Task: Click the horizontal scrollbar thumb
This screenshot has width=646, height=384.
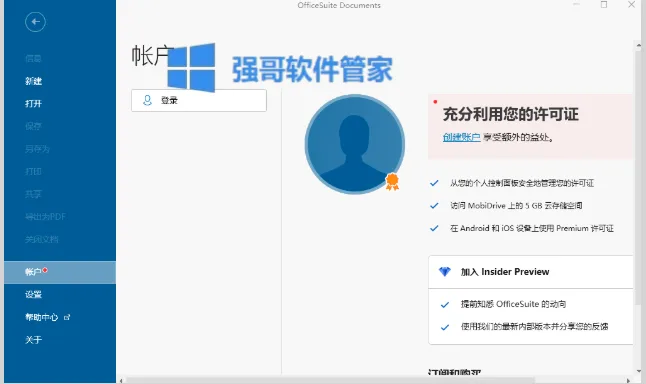Action: click(x=330, y=380)
